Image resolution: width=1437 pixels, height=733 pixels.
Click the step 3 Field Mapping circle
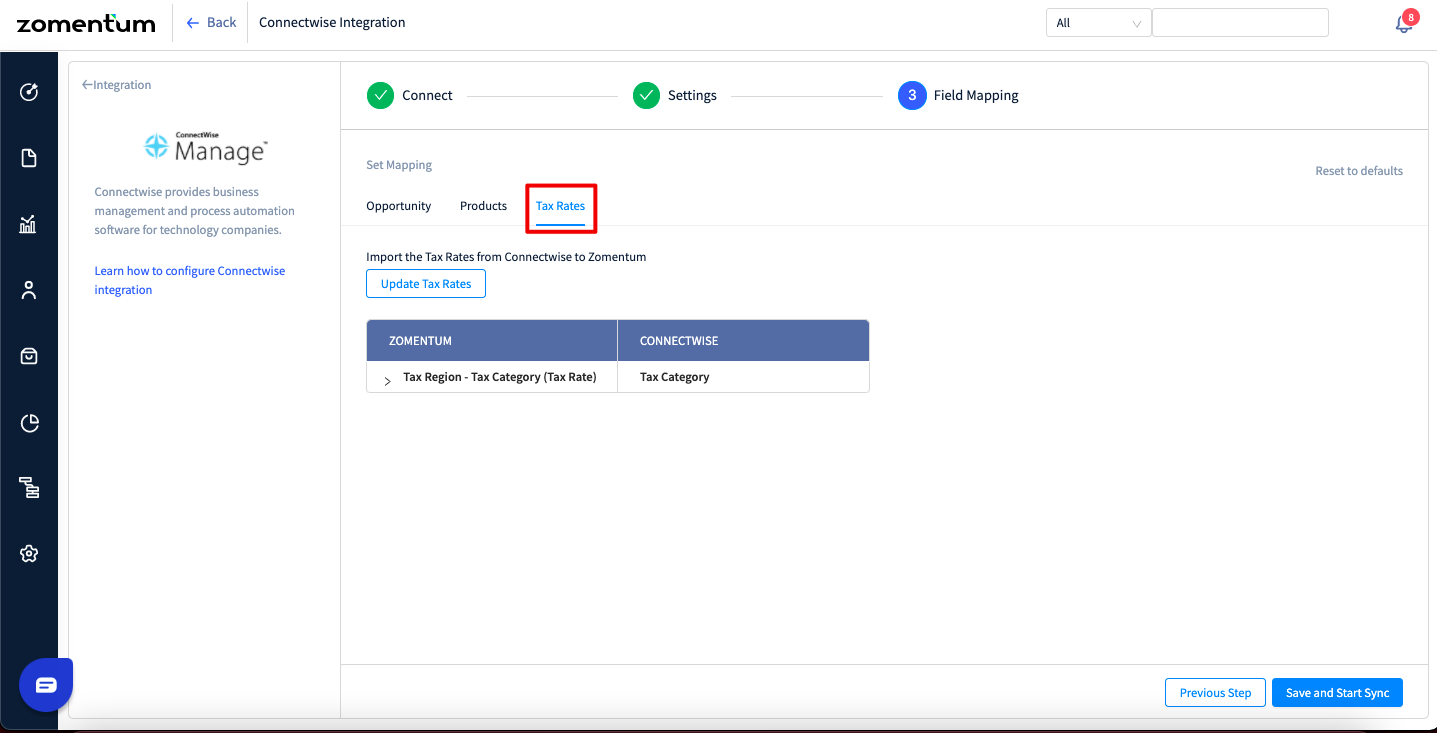(912, 96)
